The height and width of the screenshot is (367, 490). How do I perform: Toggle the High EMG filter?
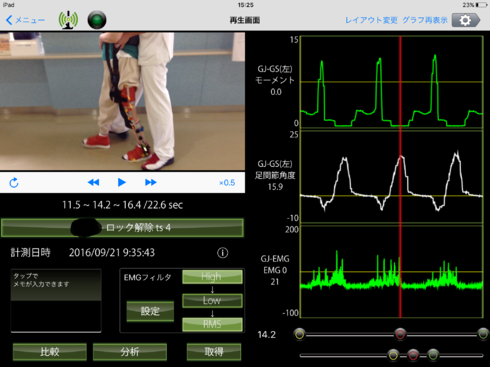click(x=212, y=277)
